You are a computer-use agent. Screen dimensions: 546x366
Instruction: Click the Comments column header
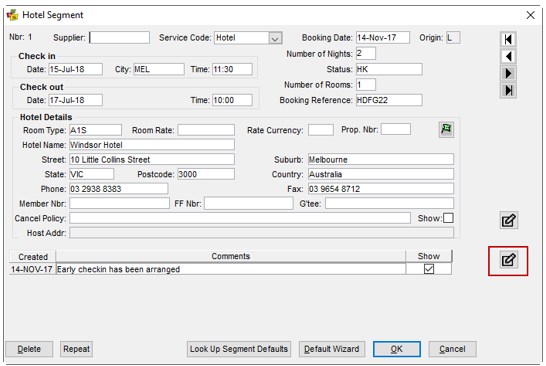coord(231,256)
